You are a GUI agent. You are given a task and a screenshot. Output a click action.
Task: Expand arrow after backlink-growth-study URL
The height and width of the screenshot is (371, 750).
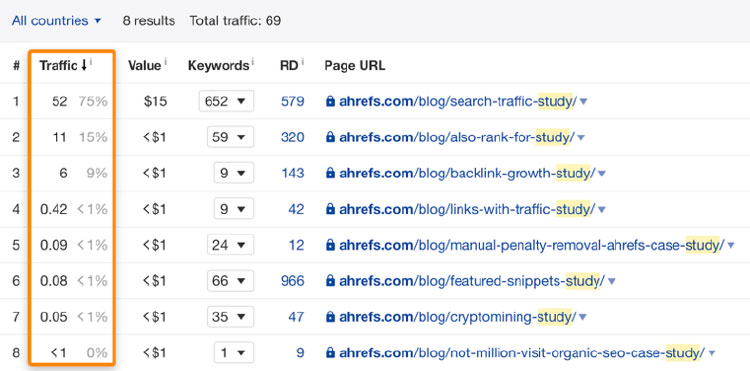pyautogui.click(x=602, y=174)
